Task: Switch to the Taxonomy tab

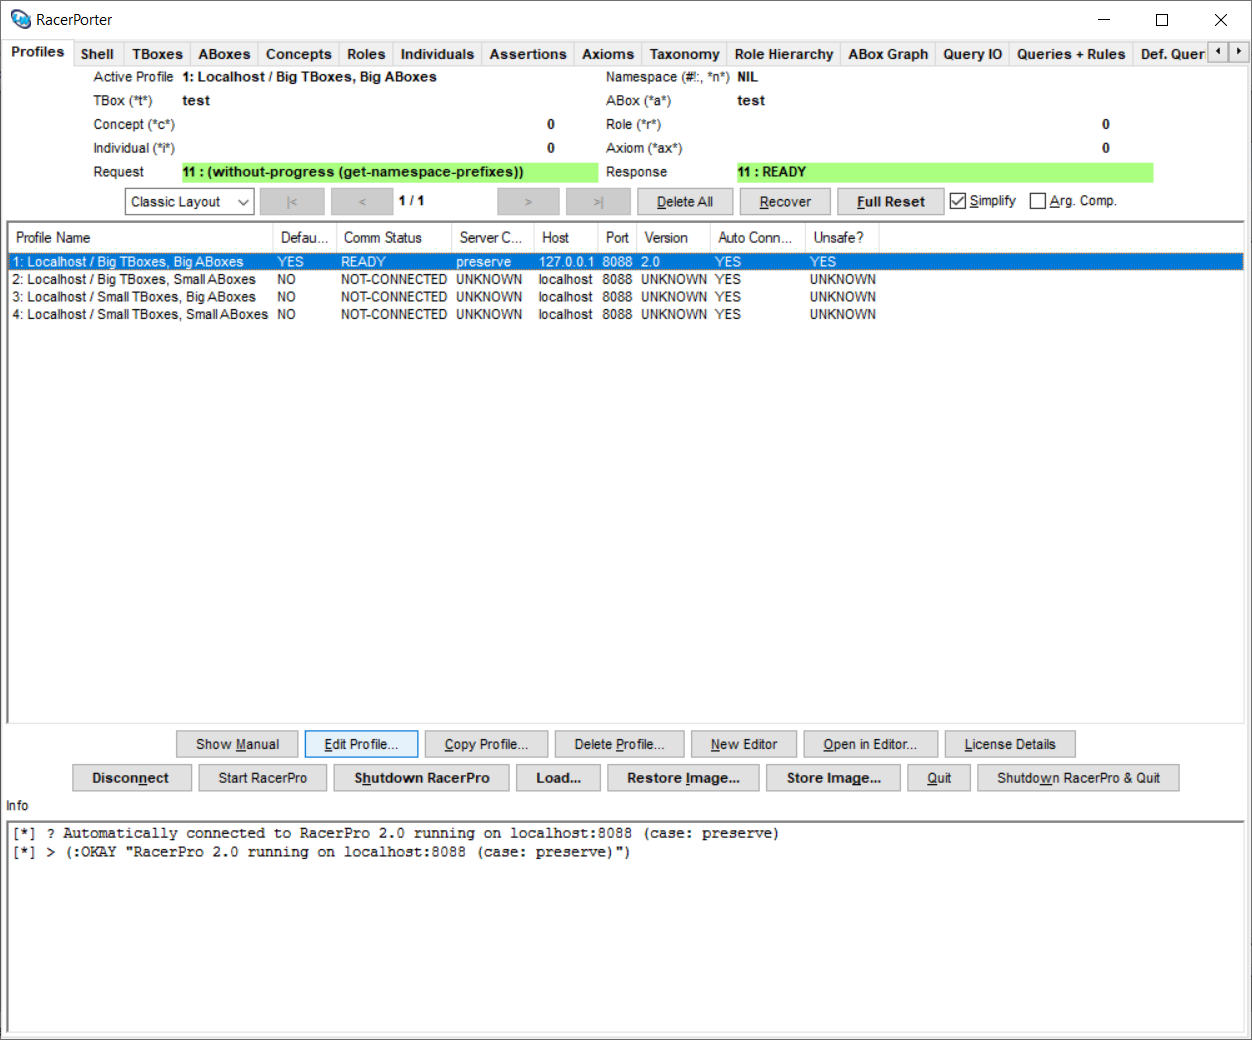Action: click(684, 54)
